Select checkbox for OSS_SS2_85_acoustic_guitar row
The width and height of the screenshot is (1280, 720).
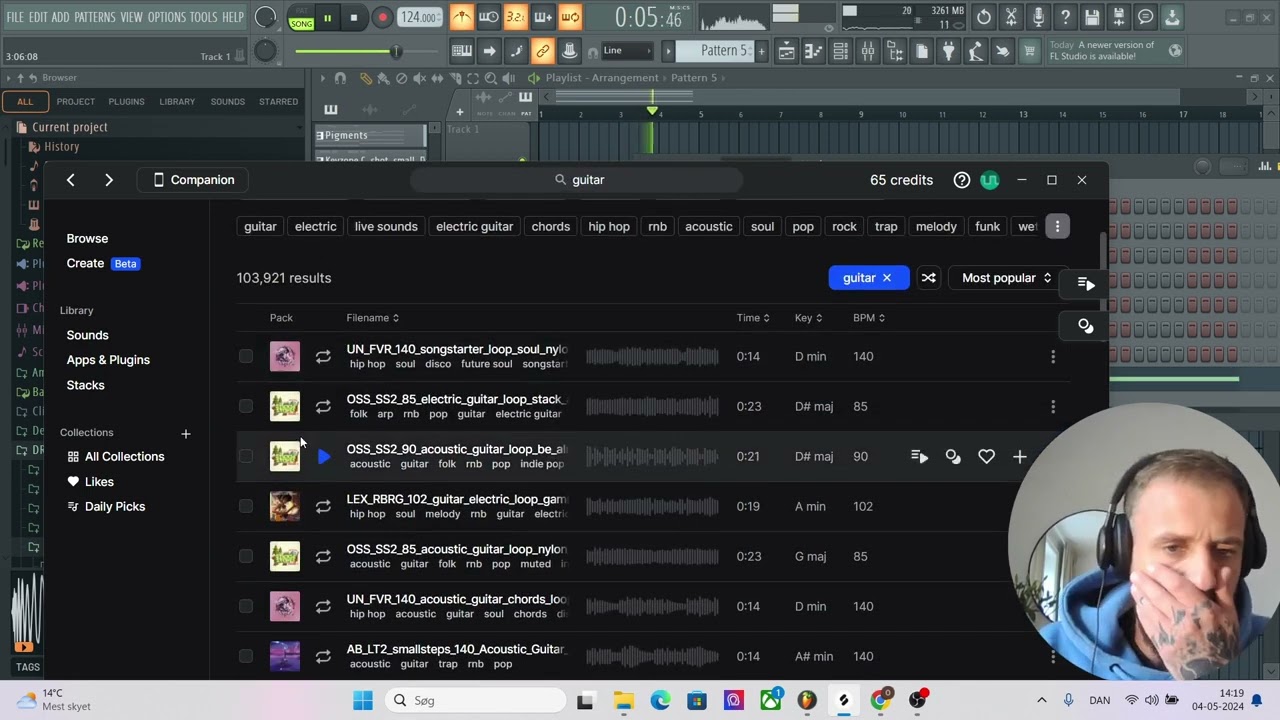(x=246, y=556)
